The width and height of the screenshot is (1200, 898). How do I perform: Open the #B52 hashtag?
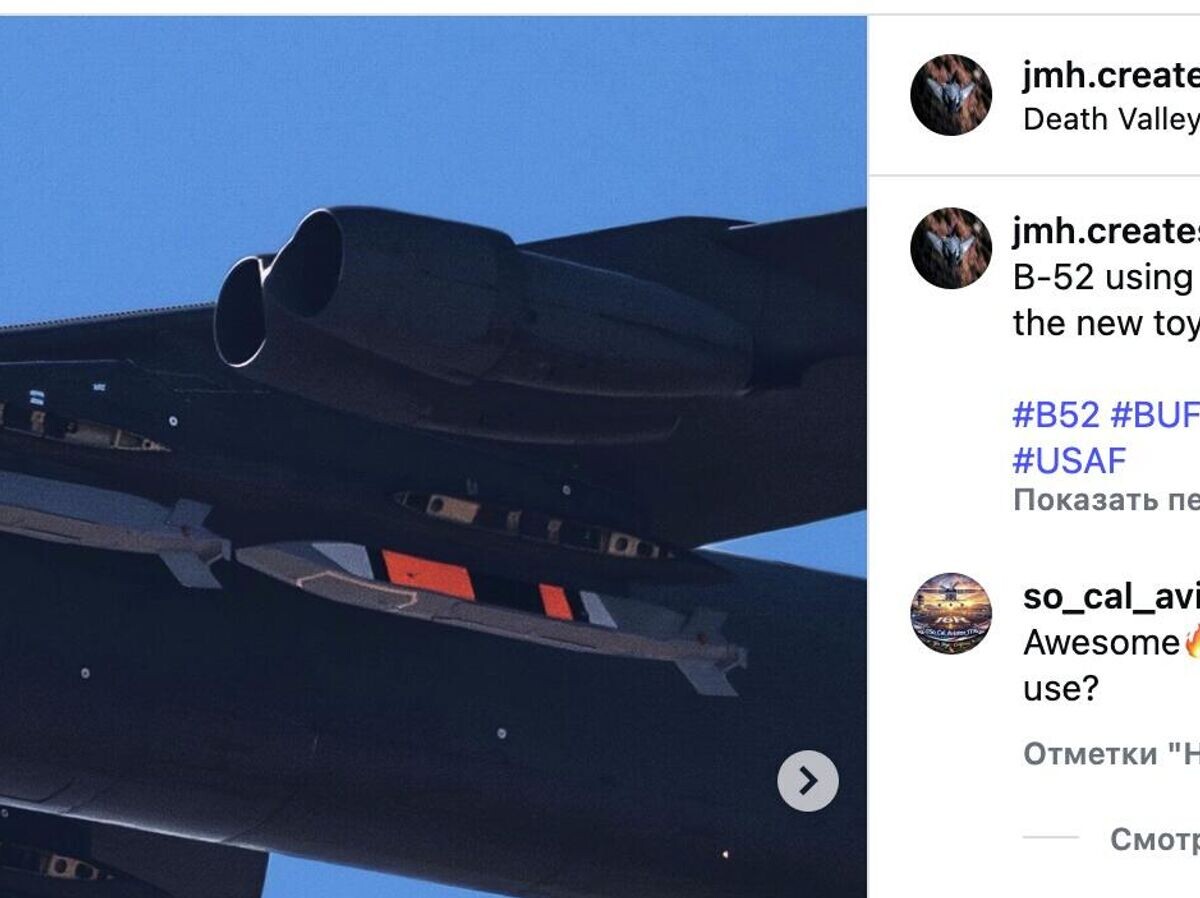(x=1056, y=414)
